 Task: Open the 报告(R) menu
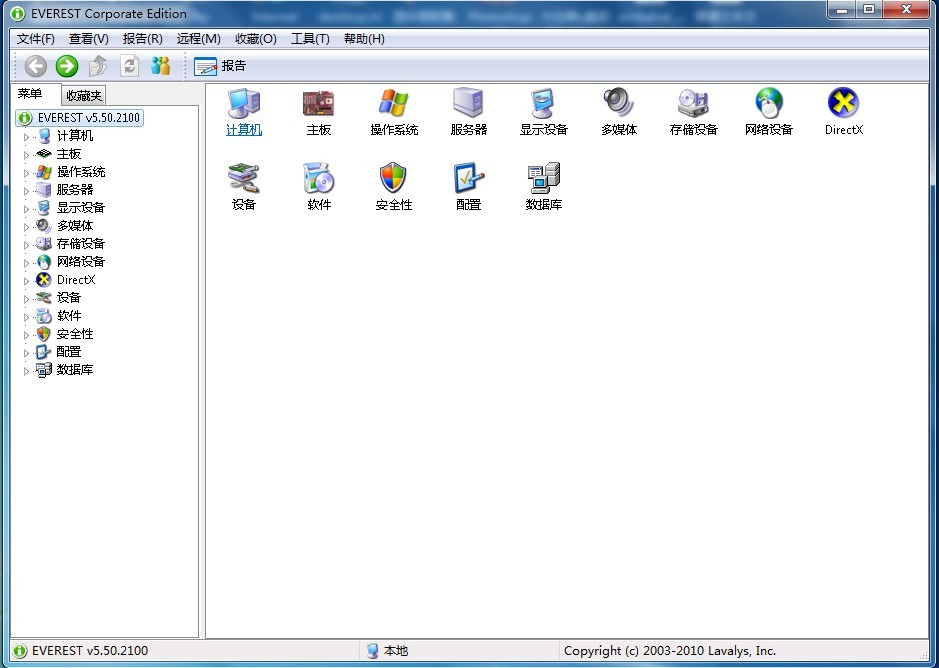(142, 39)
